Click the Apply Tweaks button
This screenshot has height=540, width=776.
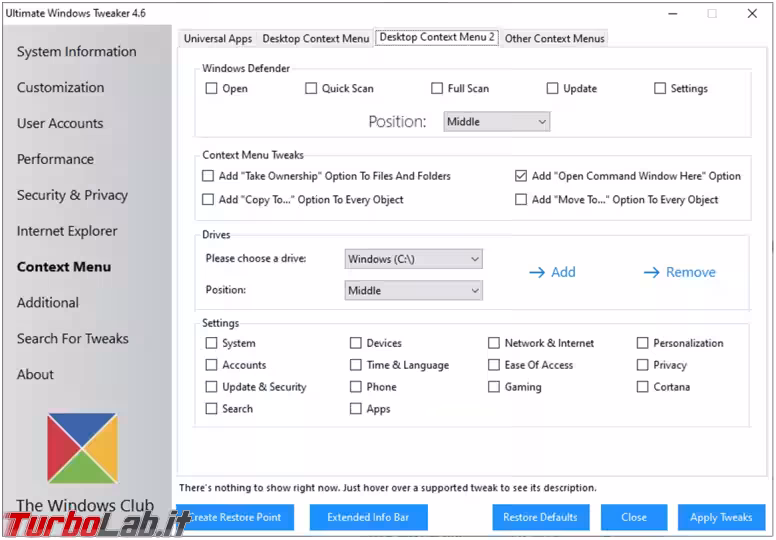click(721, 517)
